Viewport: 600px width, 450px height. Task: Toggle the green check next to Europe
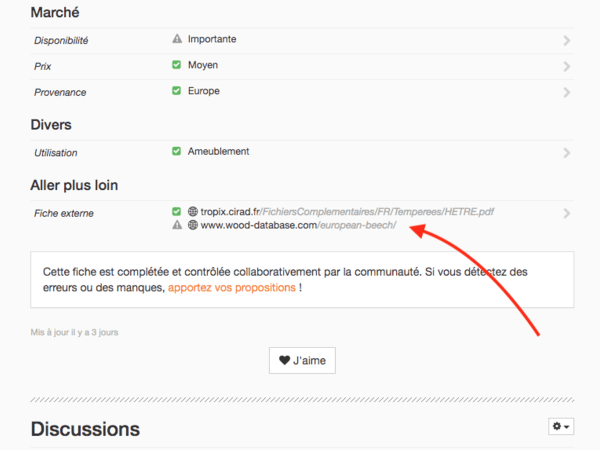click(x=177, y=91)
